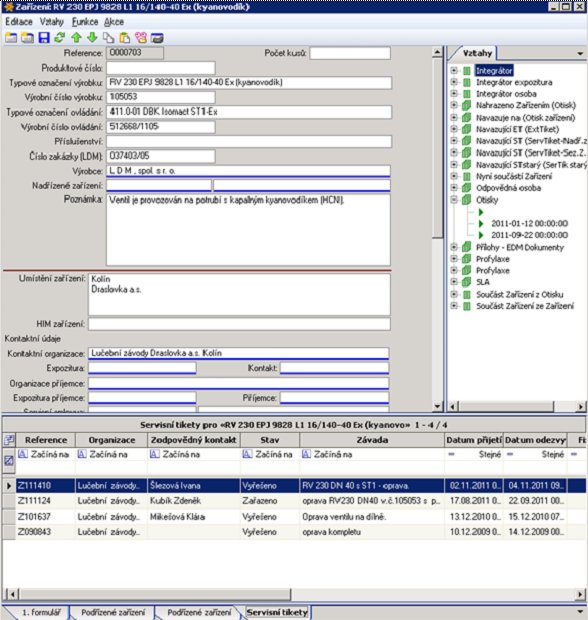Image resolution: width=588 pixels, height=620 pixels.
Task: Click the Závada filter operator icon
Action: 306,454
